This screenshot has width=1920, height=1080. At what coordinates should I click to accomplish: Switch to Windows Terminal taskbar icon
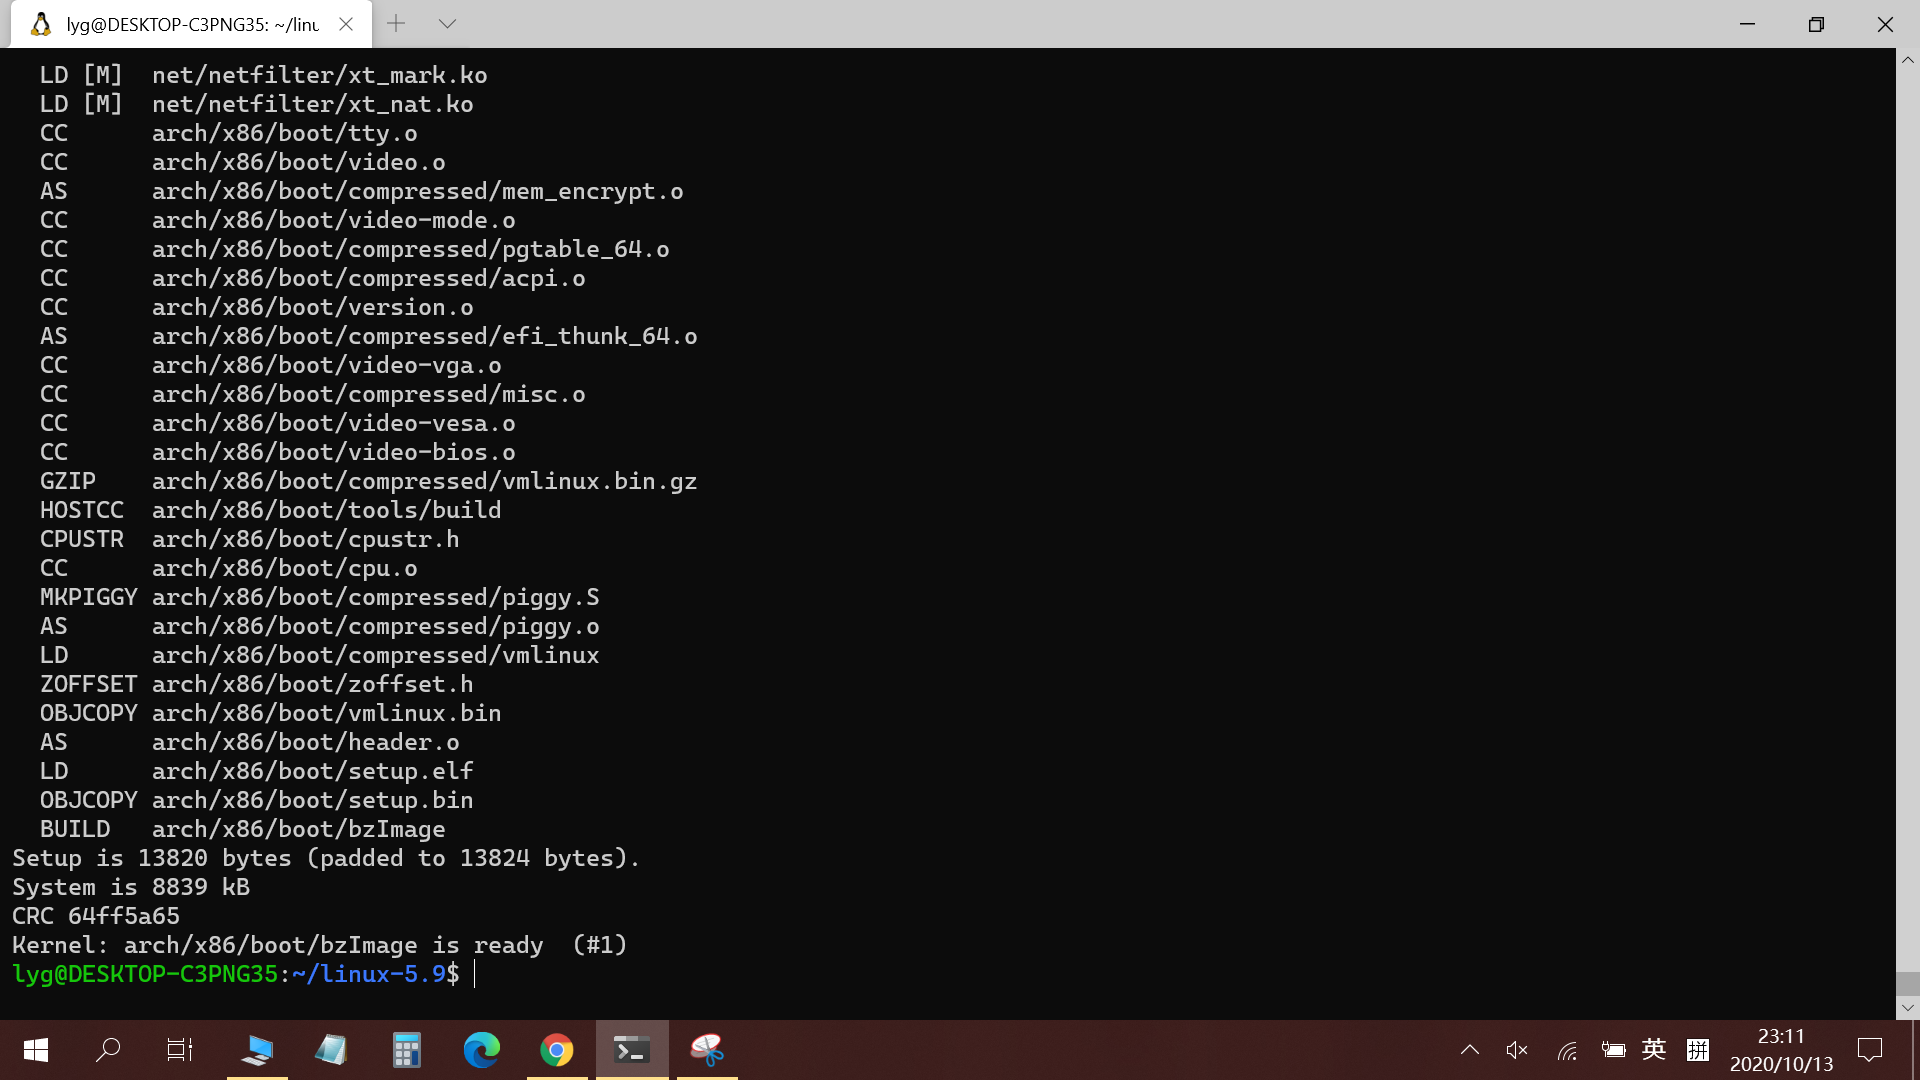pos(632,1050)
